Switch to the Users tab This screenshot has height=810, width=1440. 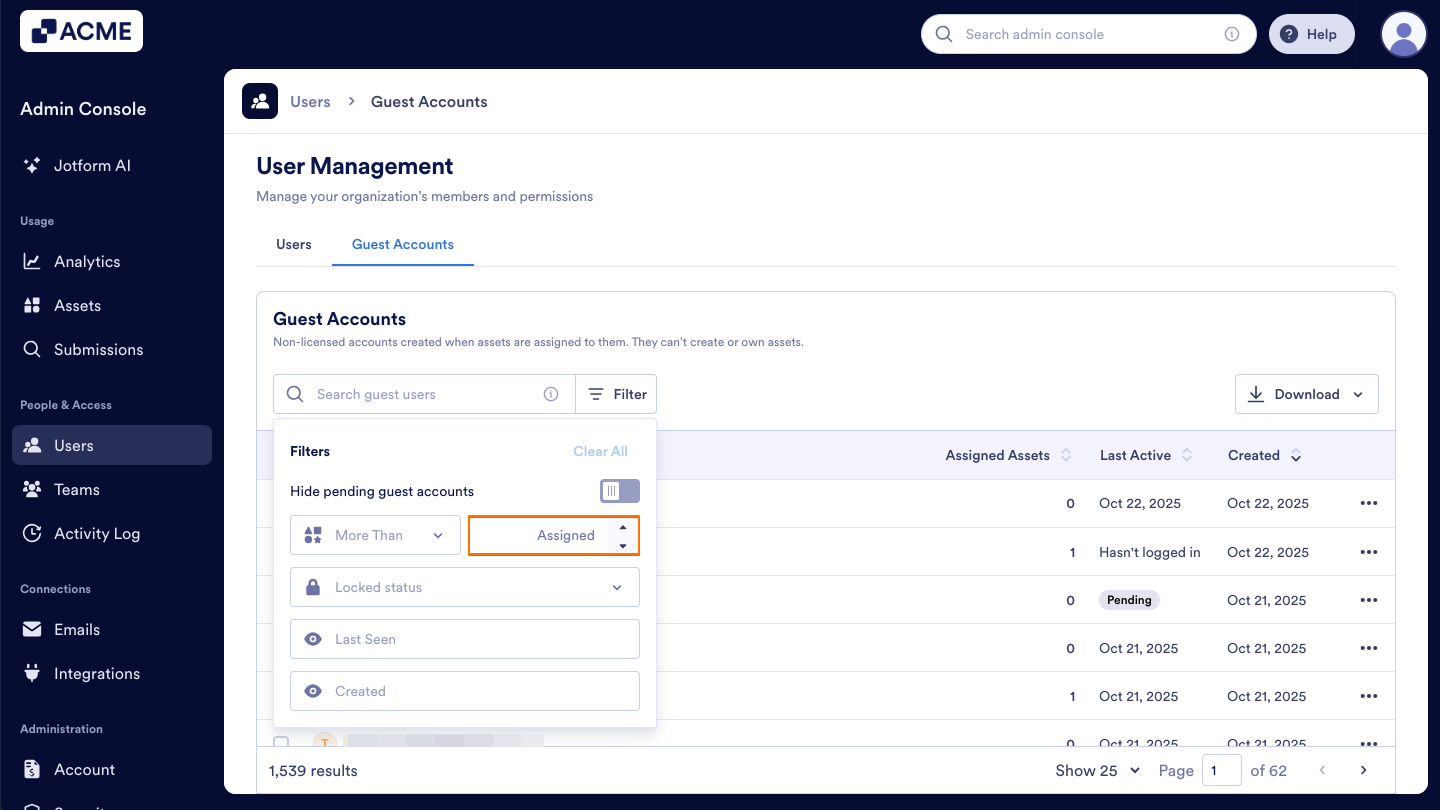[x=293, y=244]
